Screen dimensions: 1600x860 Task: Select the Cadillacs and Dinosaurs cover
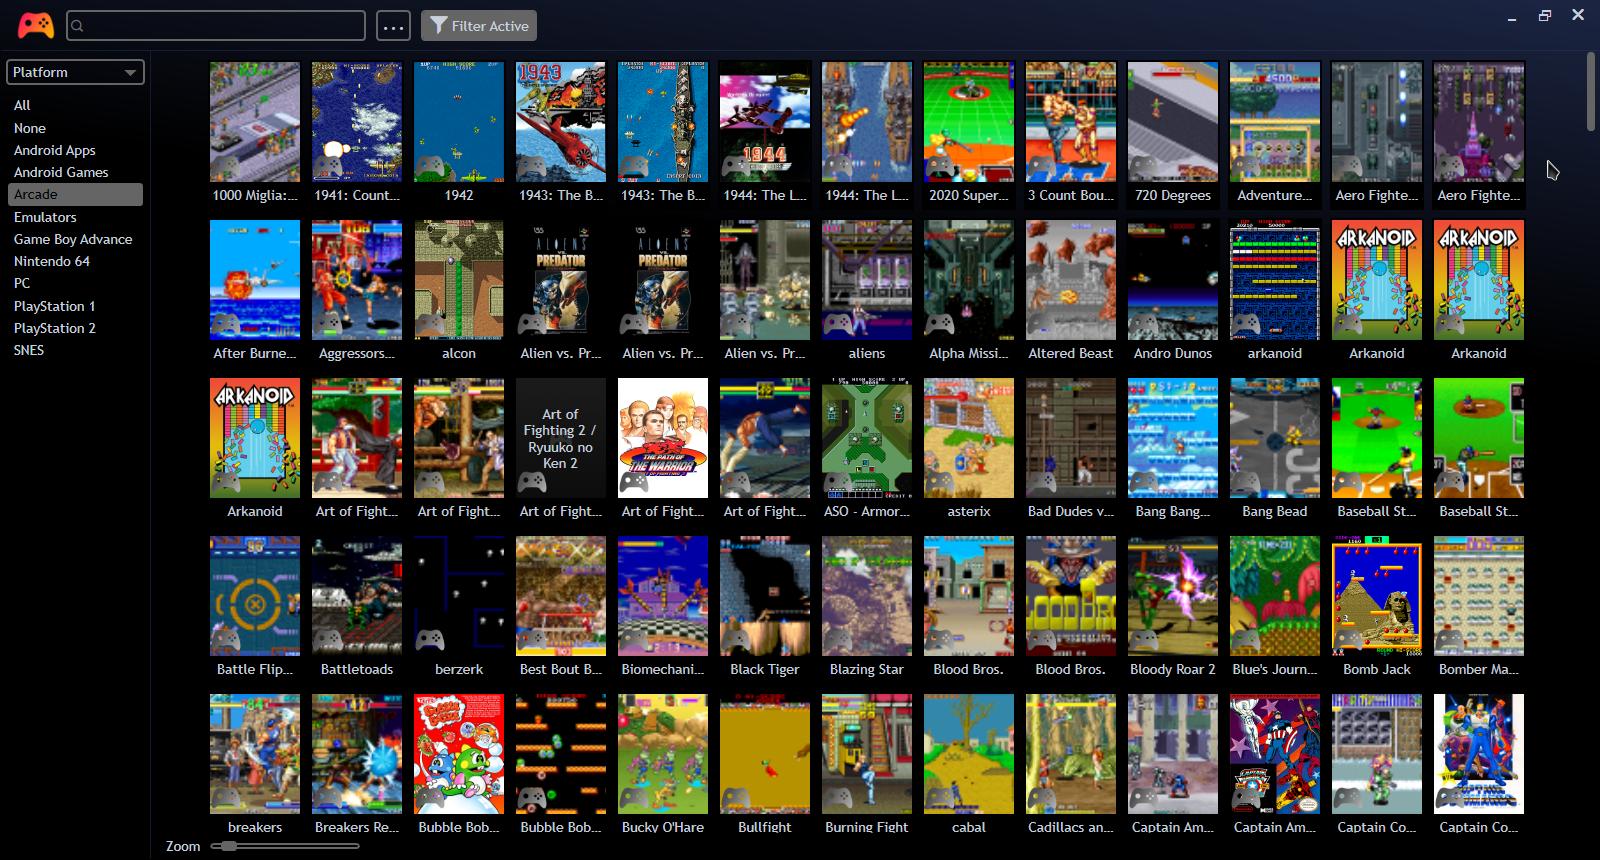(x=1071, y=754)
